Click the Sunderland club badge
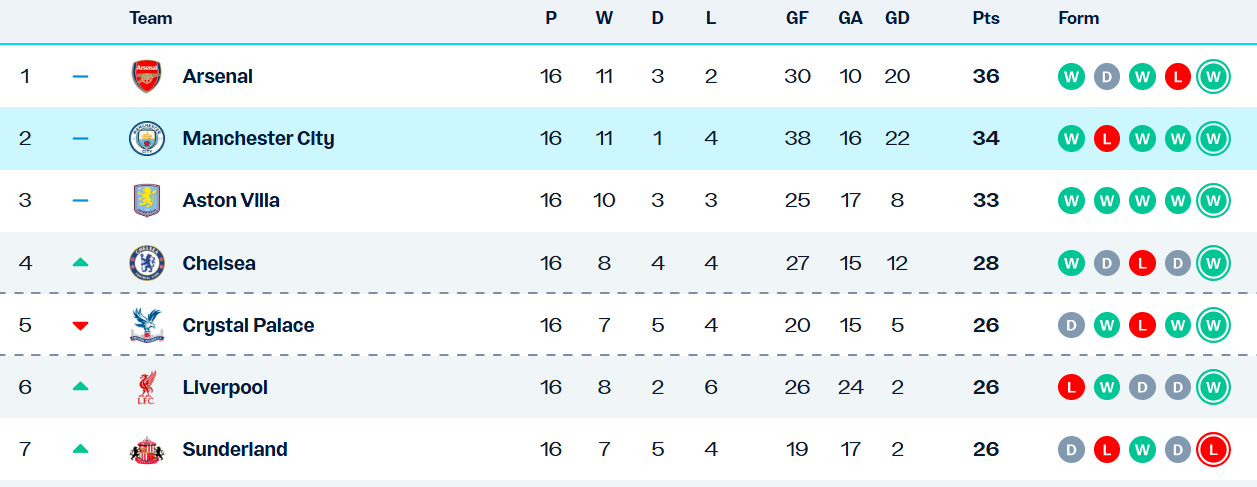The height and width of the screenshot is (487, 1257). click(147, 450)
